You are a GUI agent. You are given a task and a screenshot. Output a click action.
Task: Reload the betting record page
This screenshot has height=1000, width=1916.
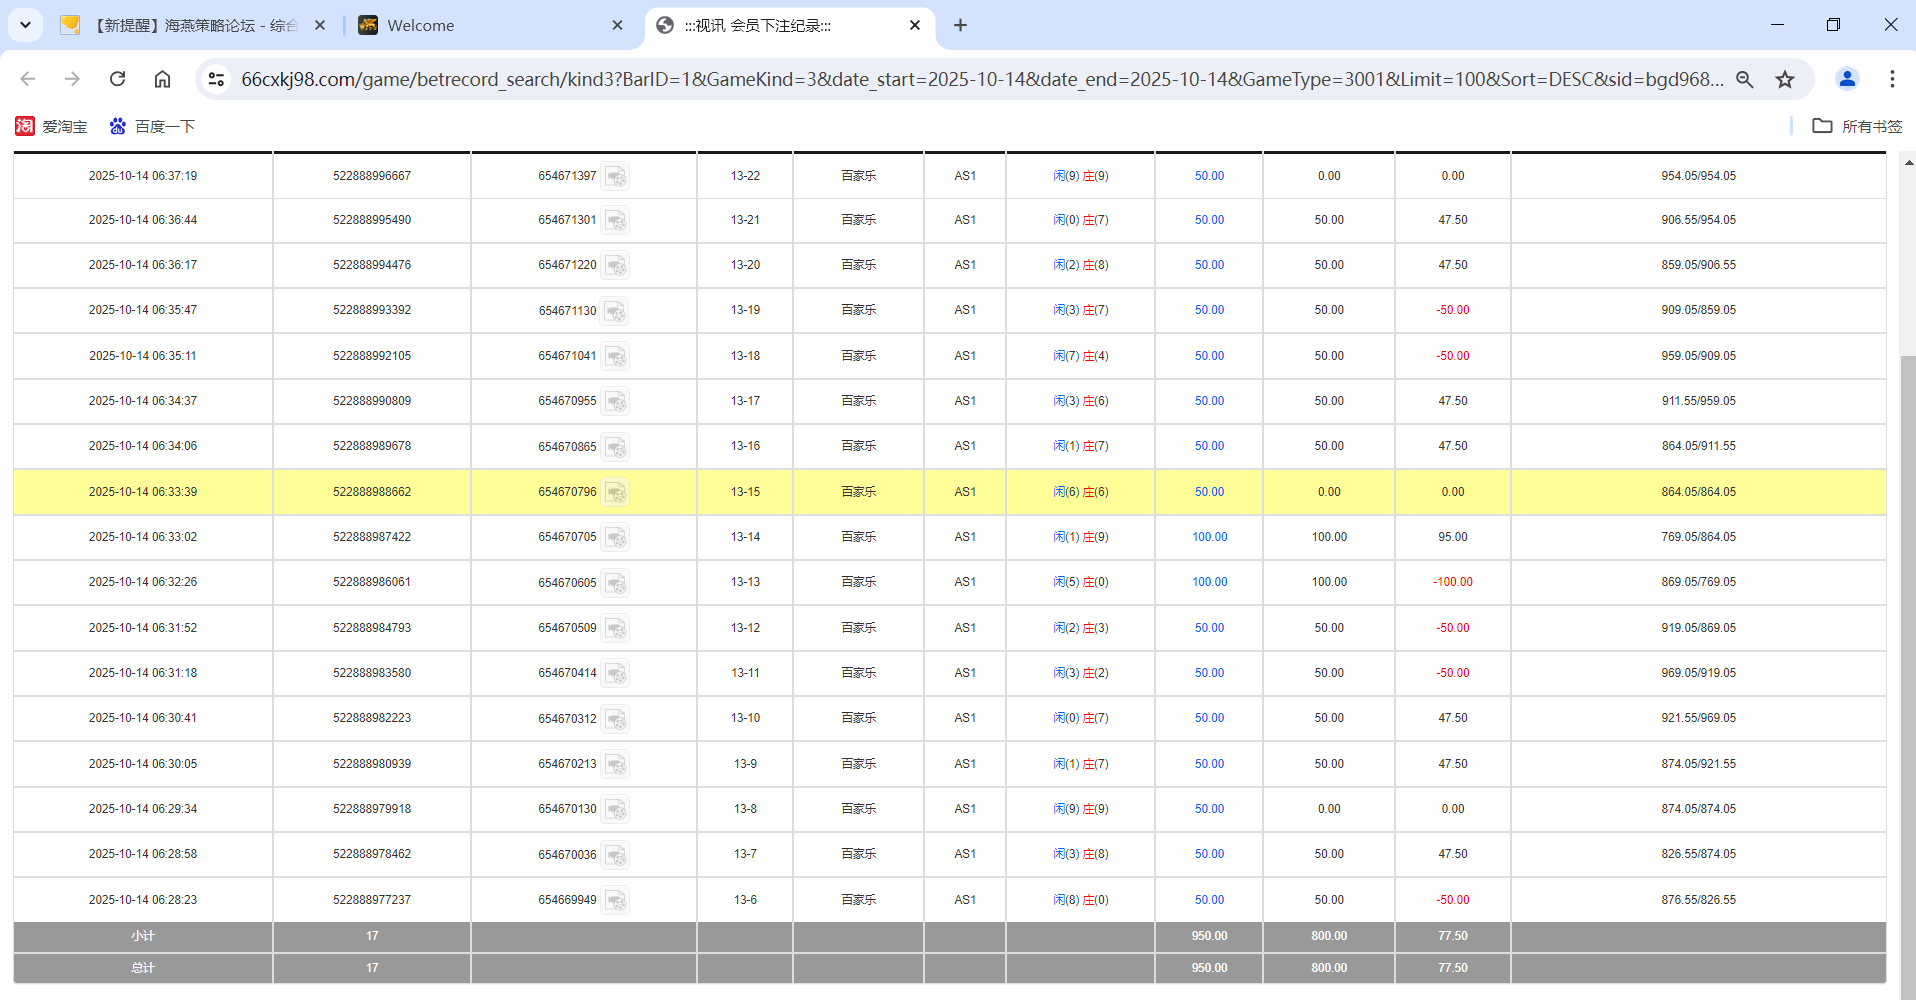click(117, 79)
